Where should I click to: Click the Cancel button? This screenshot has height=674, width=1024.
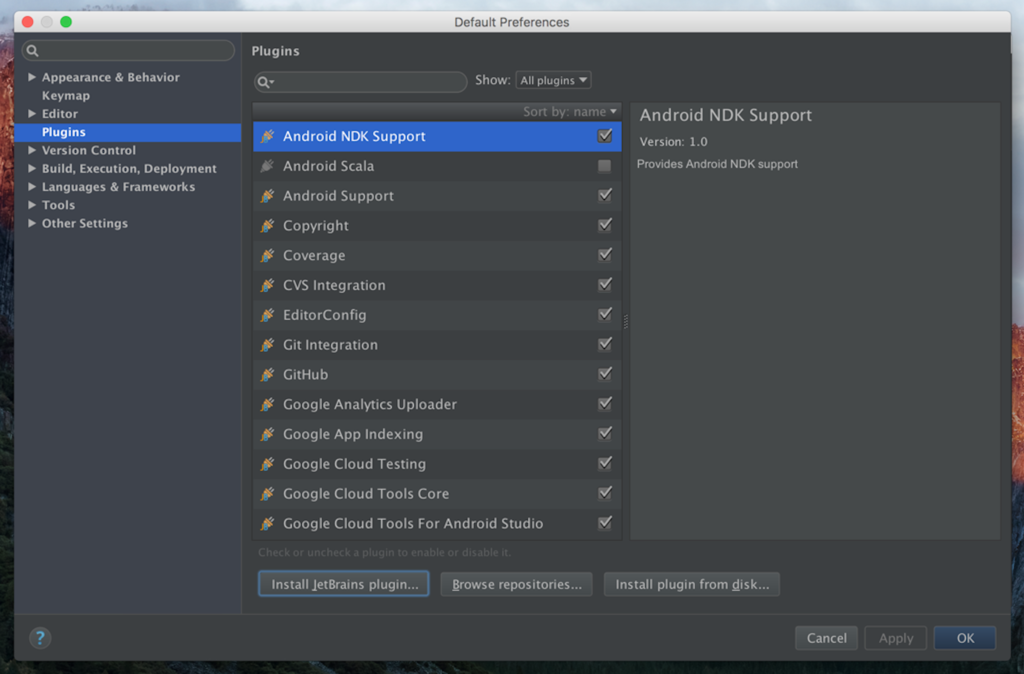click(826, 638)
